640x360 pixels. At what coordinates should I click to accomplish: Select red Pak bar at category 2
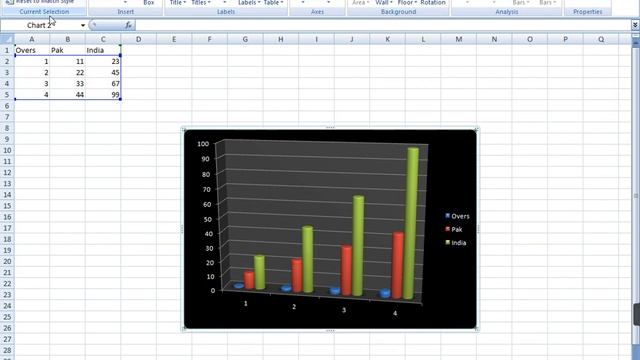point(297,275)
